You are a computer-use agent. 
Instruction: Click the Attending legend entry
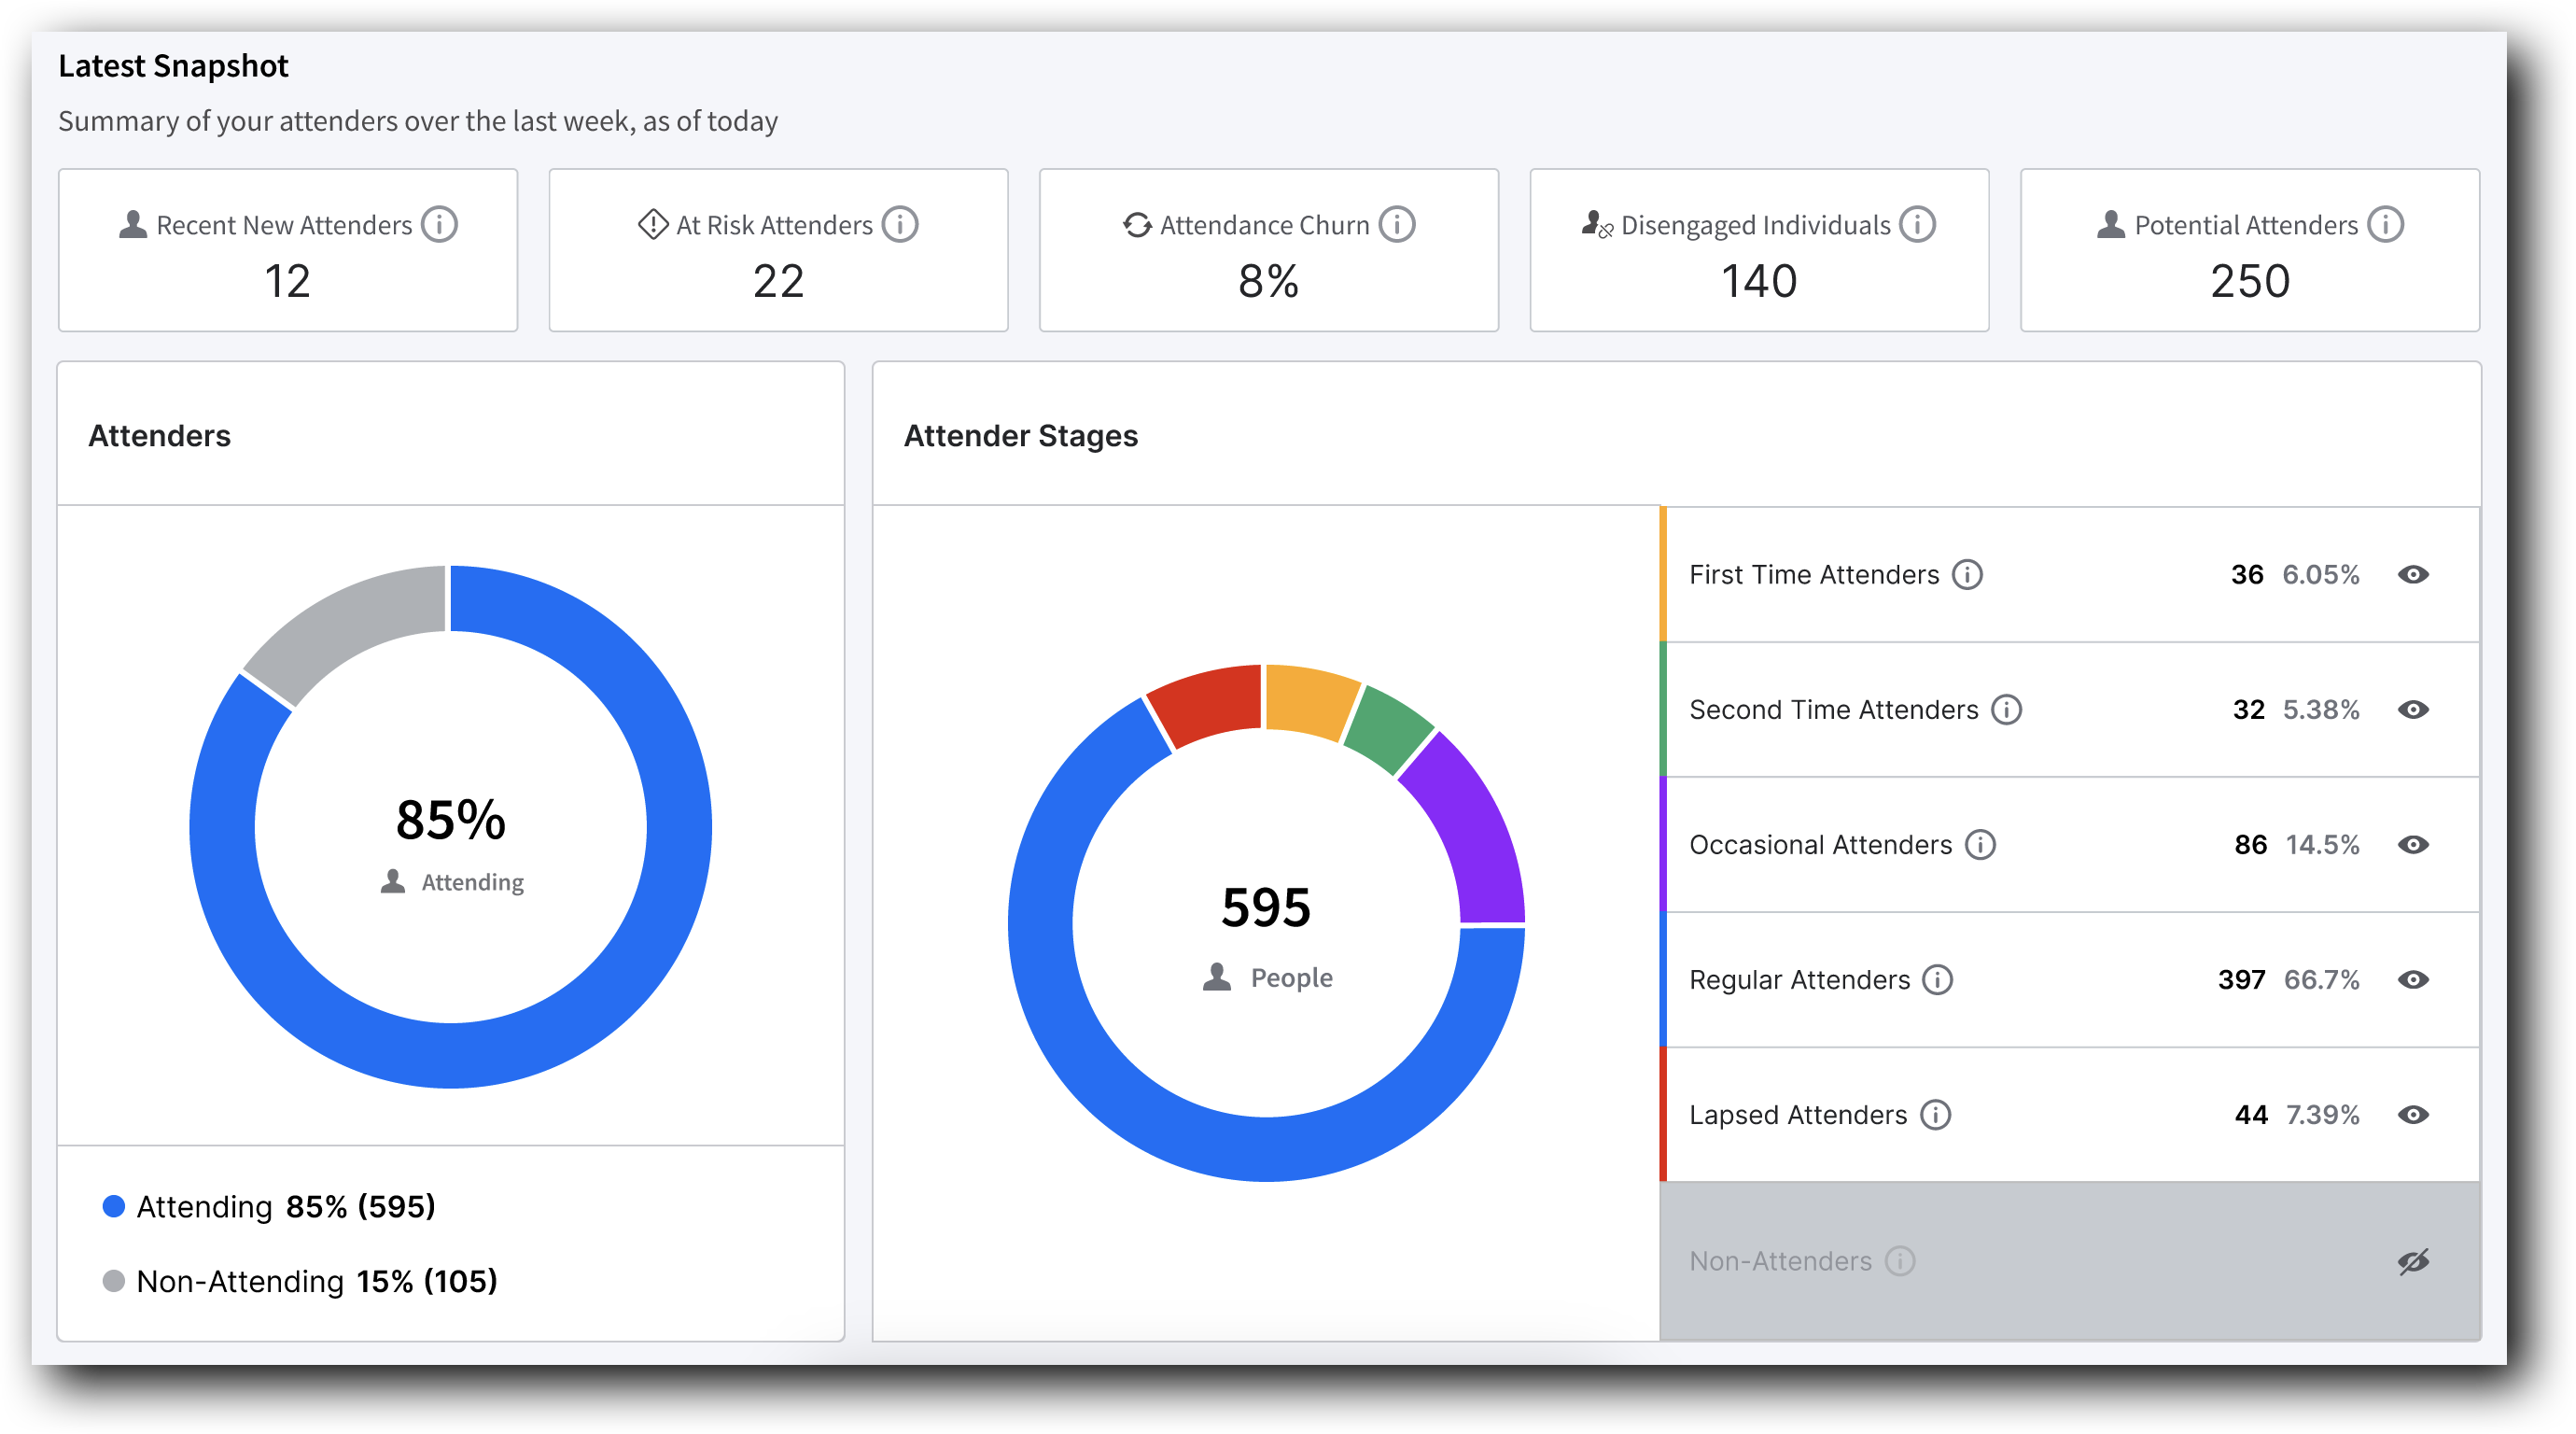tap(270, 1206)
